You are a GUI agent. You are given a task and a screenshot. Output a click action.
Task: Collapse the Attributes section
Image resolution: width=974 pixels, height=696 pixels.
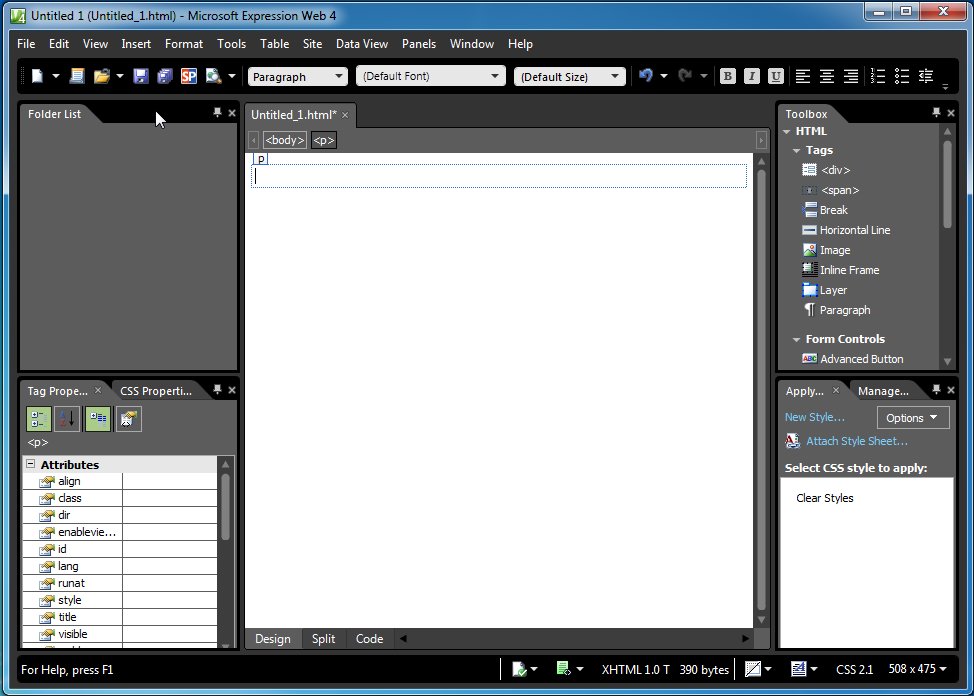(x=30, y=464)
